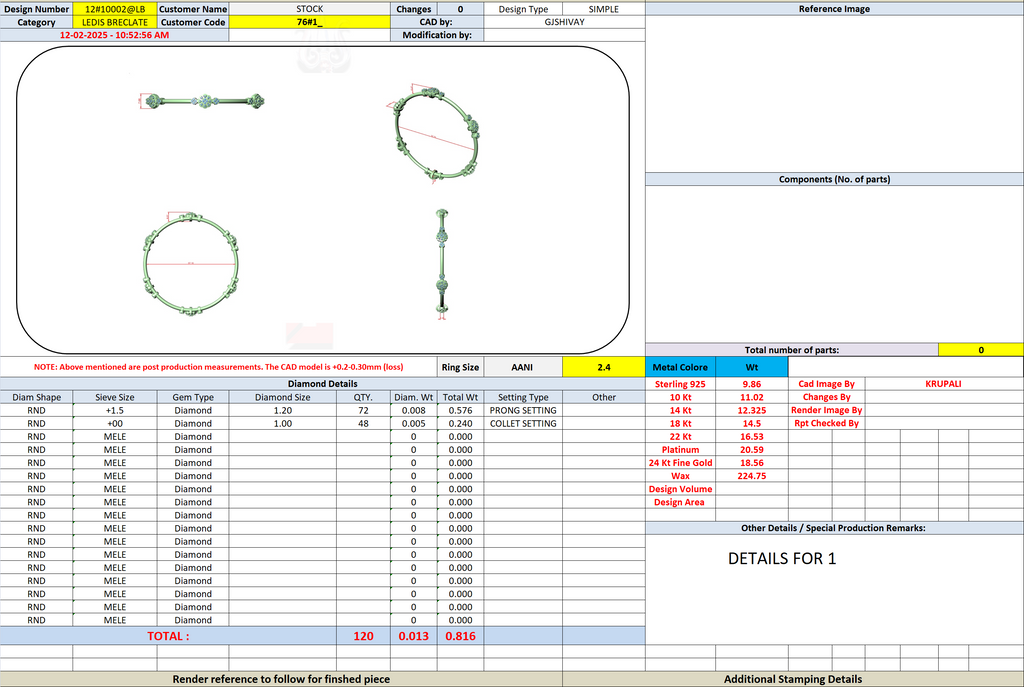1024x687 pixels.
Task: Click diamond size 1.20 cell
Action: 283,410
